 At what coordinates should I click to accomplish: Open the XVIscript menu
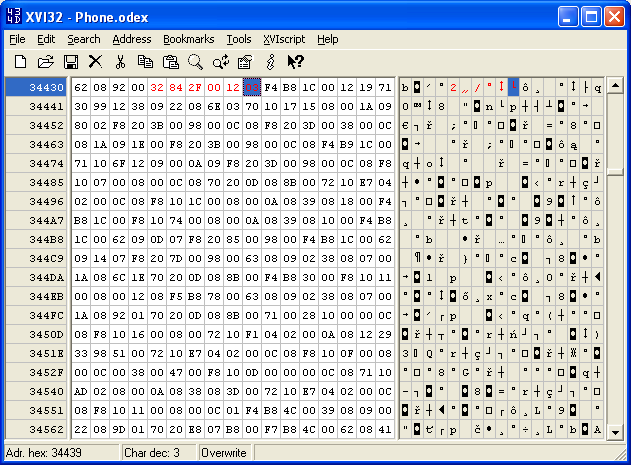pyautogui.click(x=285, y=39)
